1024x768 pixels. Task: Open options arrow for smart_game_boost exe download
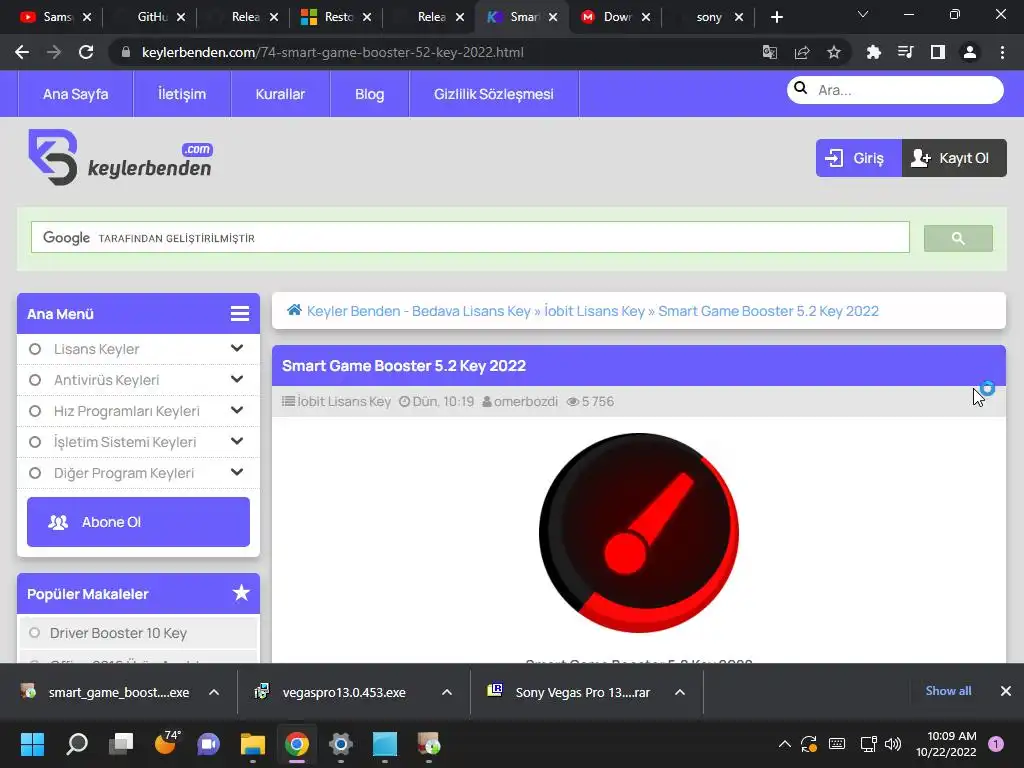coord(214,692)
